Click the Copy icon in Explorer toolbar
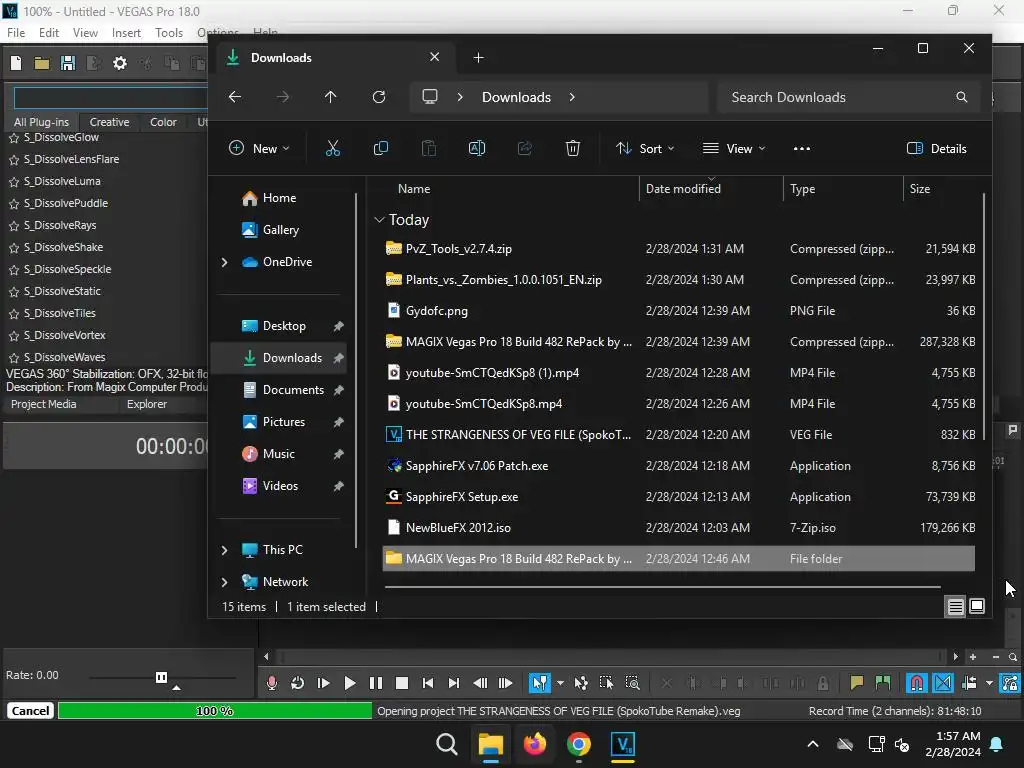The width and height of the screenshot is (1024, 768). [381, 148]
